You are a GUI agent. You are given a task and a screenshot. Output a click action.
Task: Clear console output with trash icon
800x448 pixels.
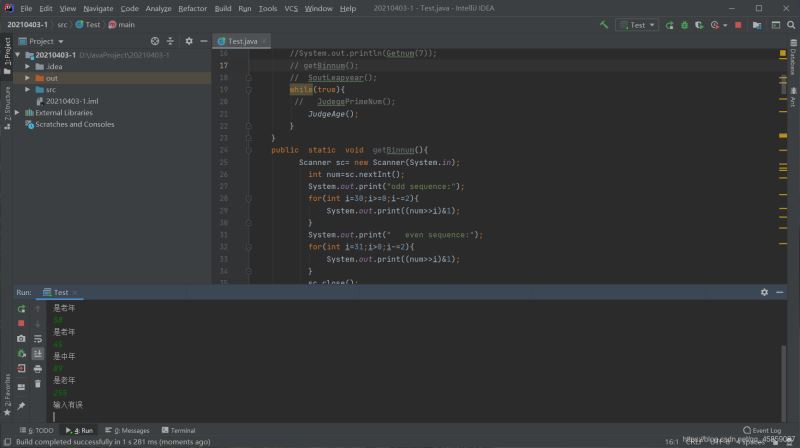(38, 383)
